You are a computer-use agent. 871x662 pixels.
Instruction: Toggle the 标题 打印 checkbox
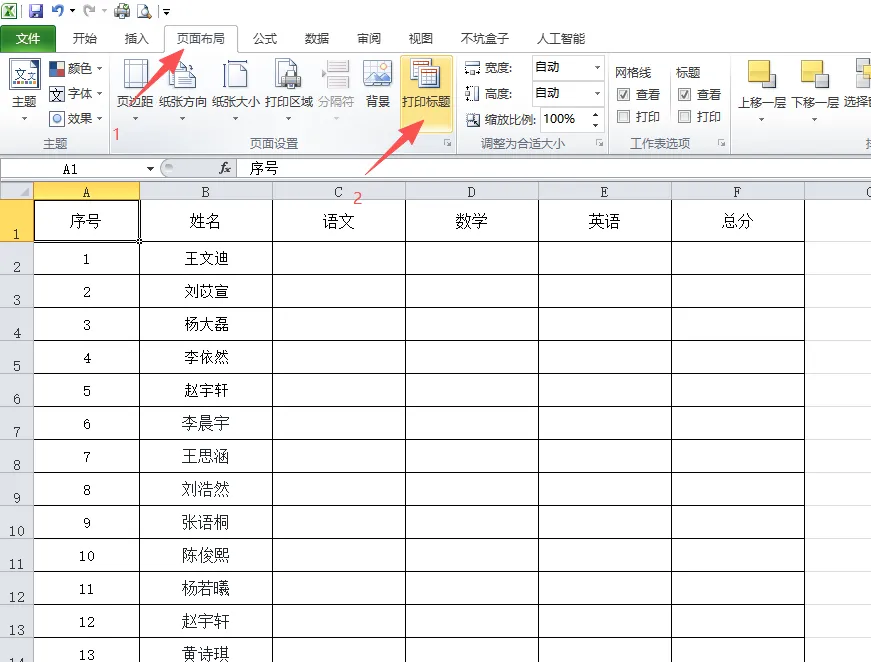684,117
